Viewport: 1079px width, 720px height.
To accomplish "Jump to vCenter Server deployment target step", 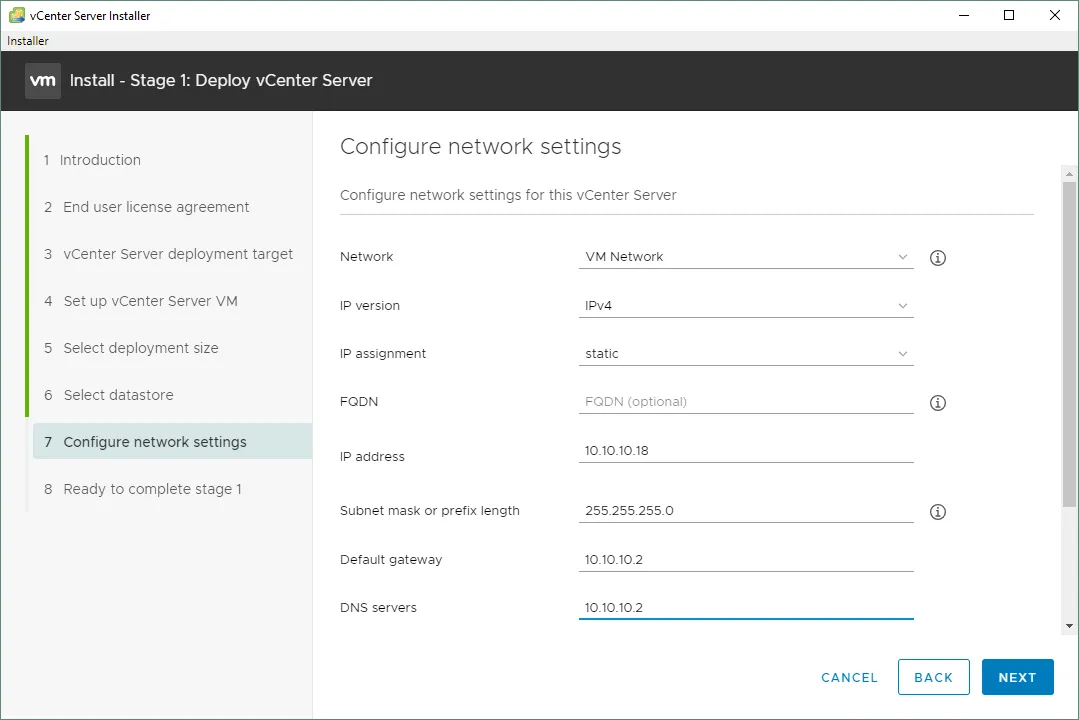I will coord(178,254).
